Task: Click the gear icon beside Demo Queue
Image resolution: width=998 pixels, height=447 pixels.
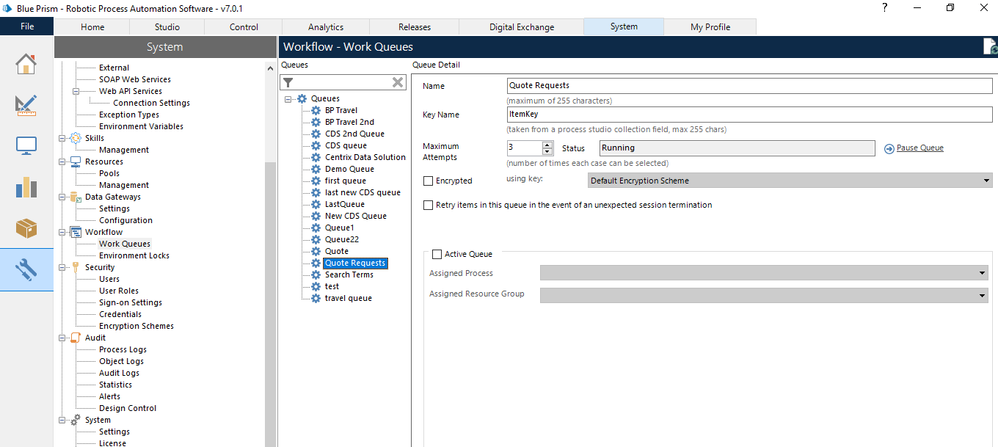Action: click(316, 169)
